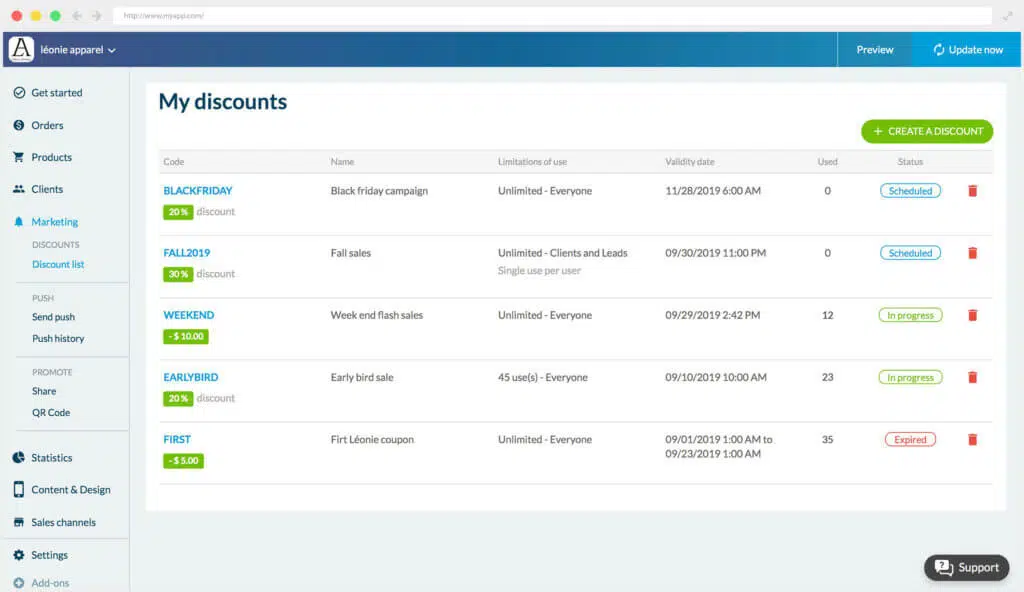
Task: Click the browser URL address bar
Action: click(x=550, y=16)
